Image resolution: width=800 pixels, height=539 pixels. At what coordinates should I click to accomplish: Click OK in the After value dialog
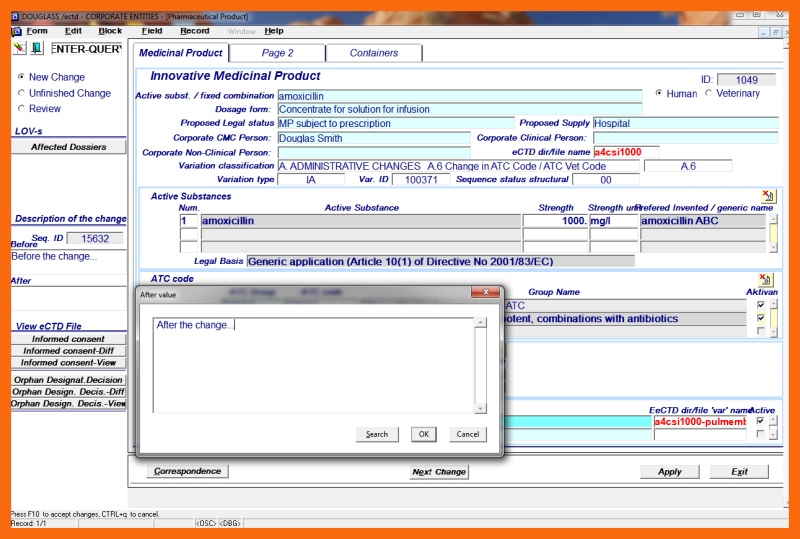(424, 434)
